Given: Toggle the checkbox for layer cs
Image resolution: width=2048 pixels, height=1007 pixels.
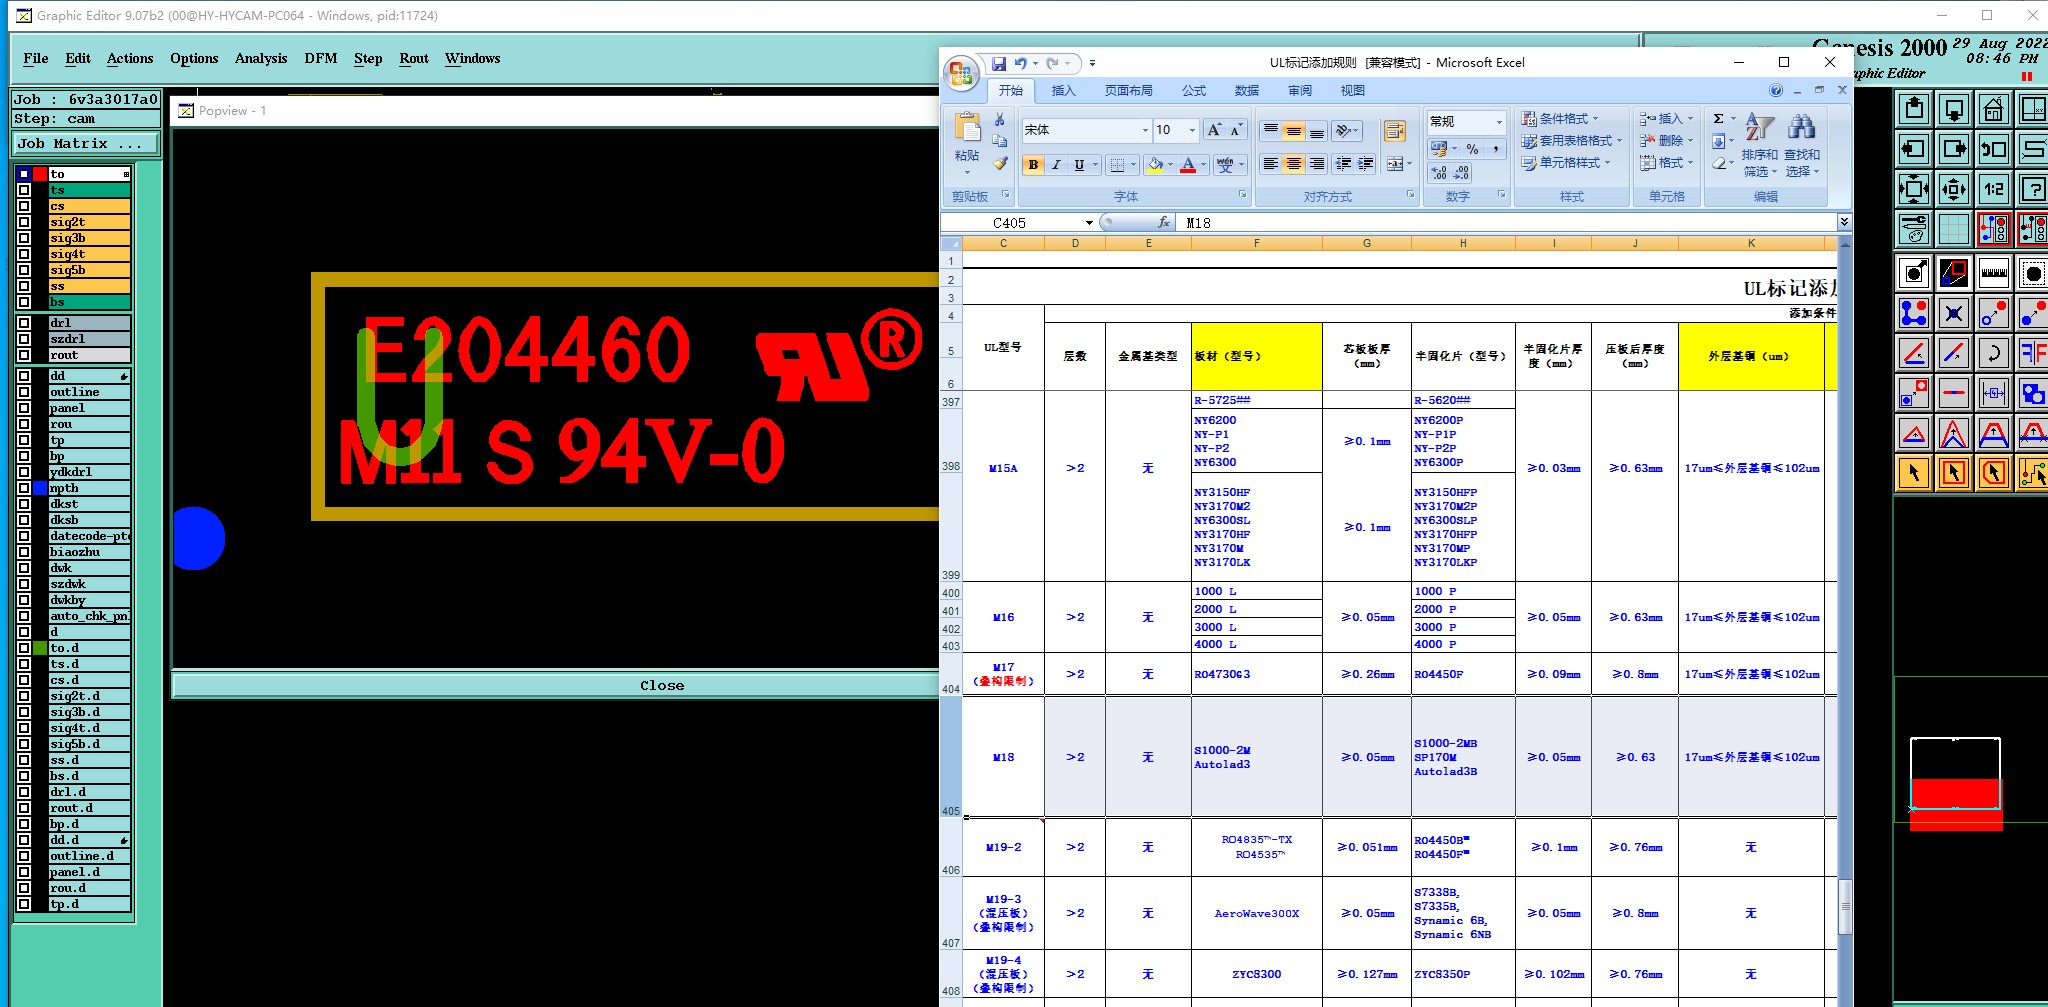Looking at the screenshot, I should [24, 206].
